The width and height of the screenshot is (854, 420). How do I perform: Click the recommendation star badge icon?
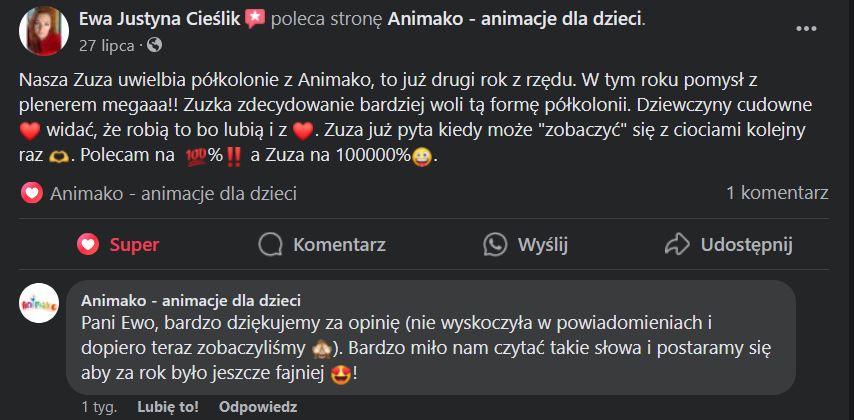tap(254, 18)
